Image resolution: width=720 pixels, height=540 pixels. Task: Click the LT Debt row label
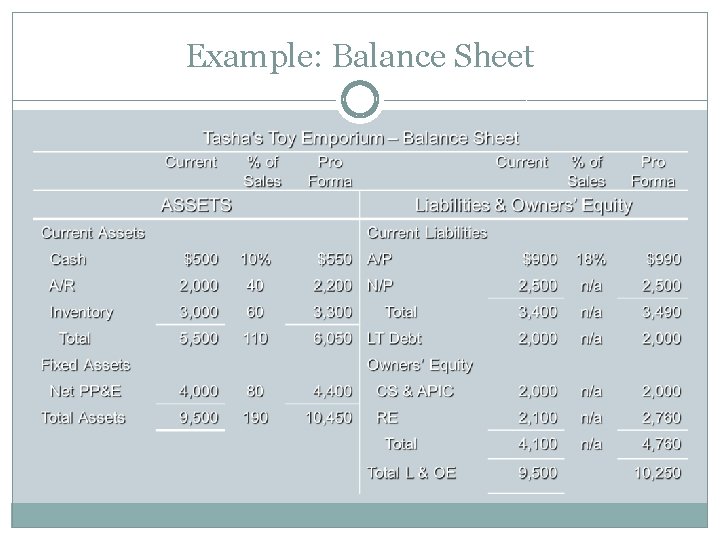coord(394,338)
